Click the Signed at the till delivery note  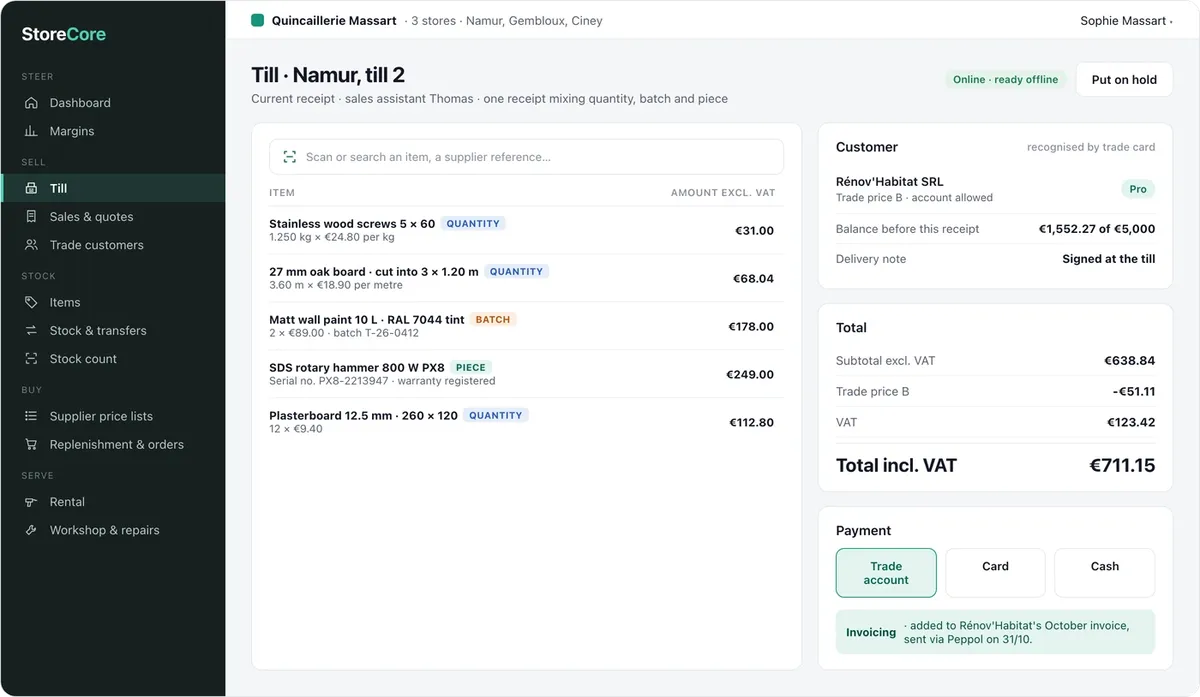pyautogui.click(x=1109, y=259)
